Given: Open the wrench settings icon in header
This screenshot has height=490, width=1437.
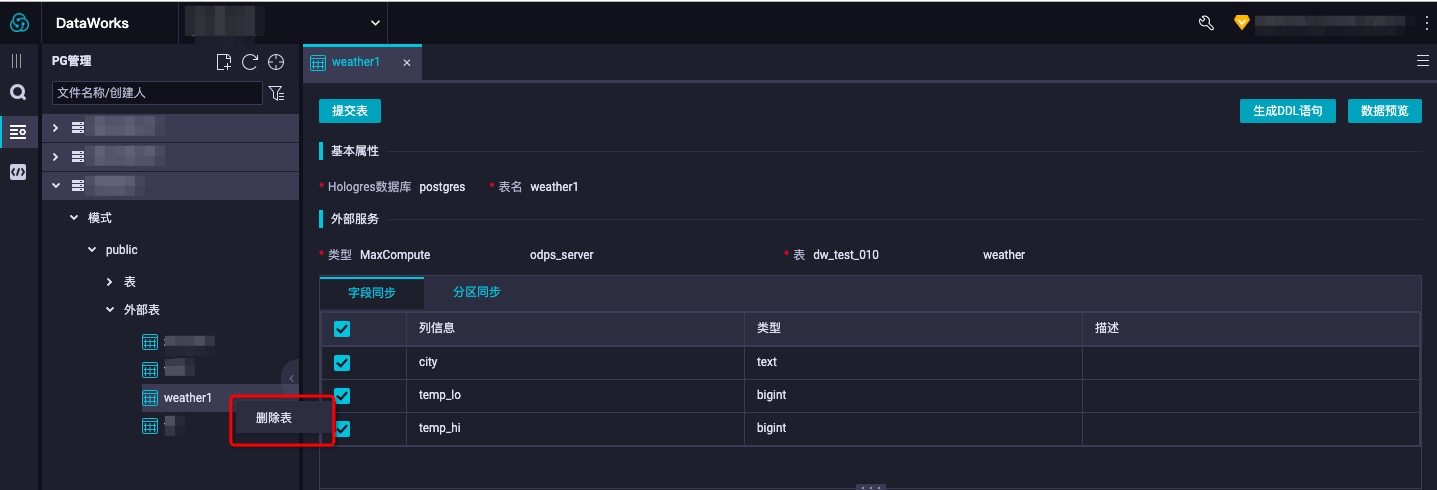Looking at the screenshot, I should pyautogui.click(x=1206, y=22).
